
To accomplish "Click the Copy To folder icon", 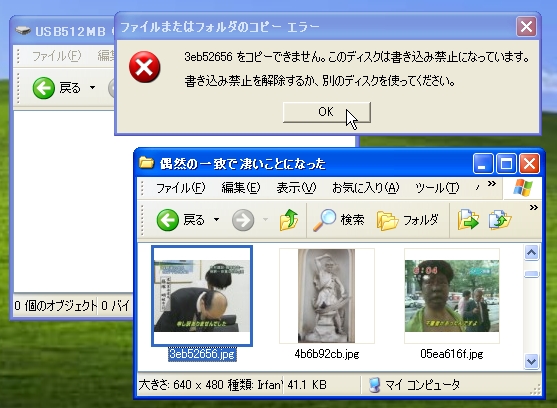I will click(500, 220).
